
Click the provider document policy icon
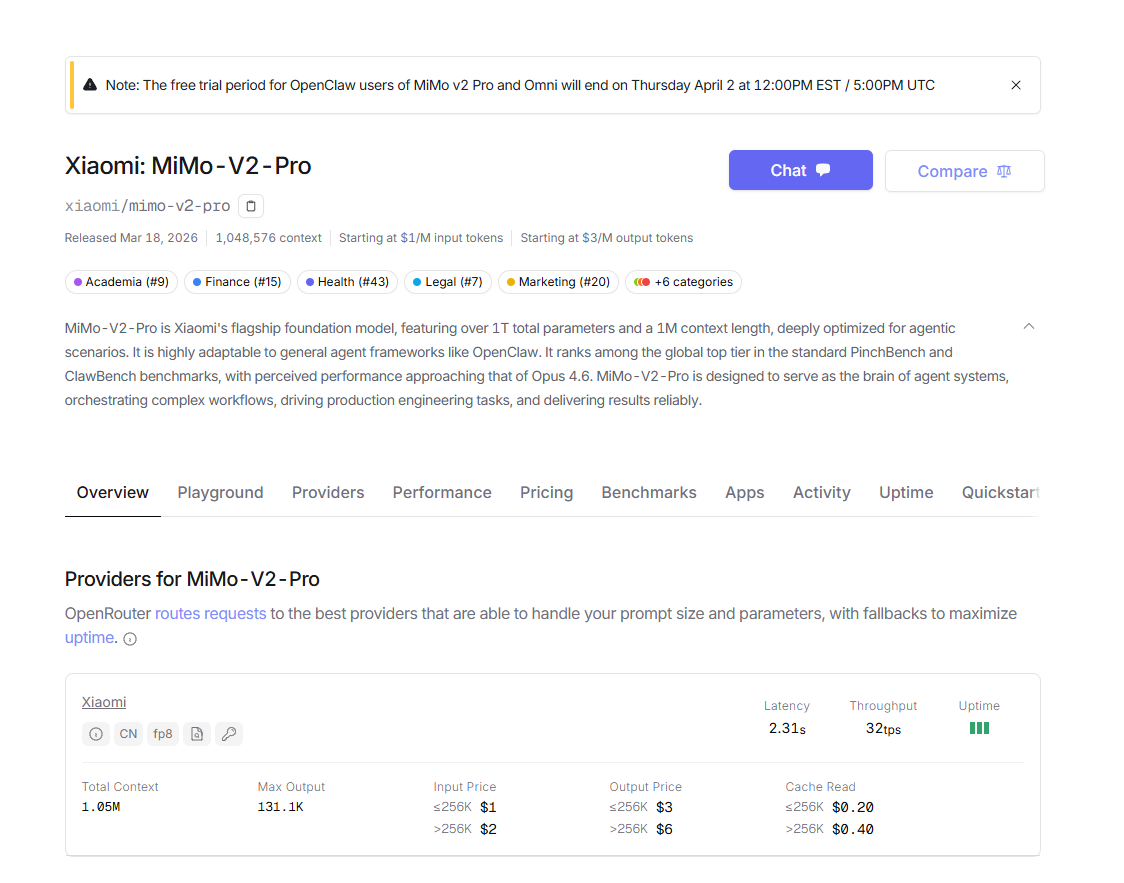pos(197,734)
